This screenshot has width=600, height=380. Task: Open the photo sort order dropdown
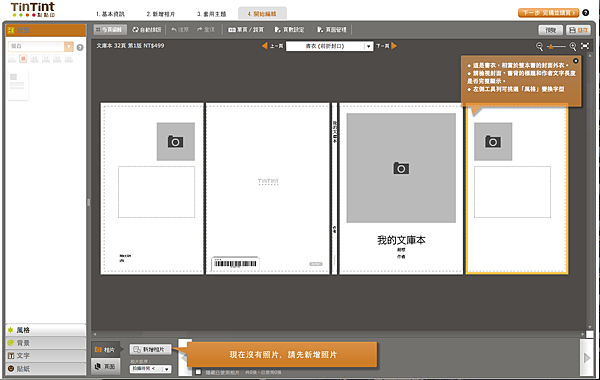(150, 369)
